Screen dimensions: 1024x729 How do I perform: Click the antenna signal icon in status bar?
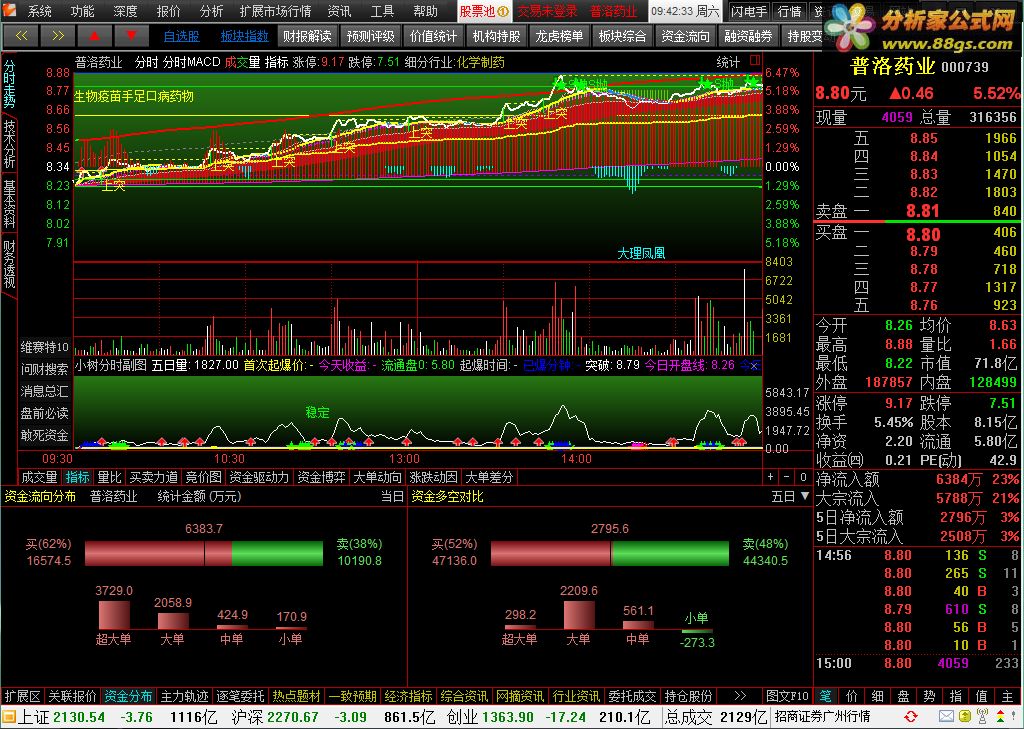(982, 717)
